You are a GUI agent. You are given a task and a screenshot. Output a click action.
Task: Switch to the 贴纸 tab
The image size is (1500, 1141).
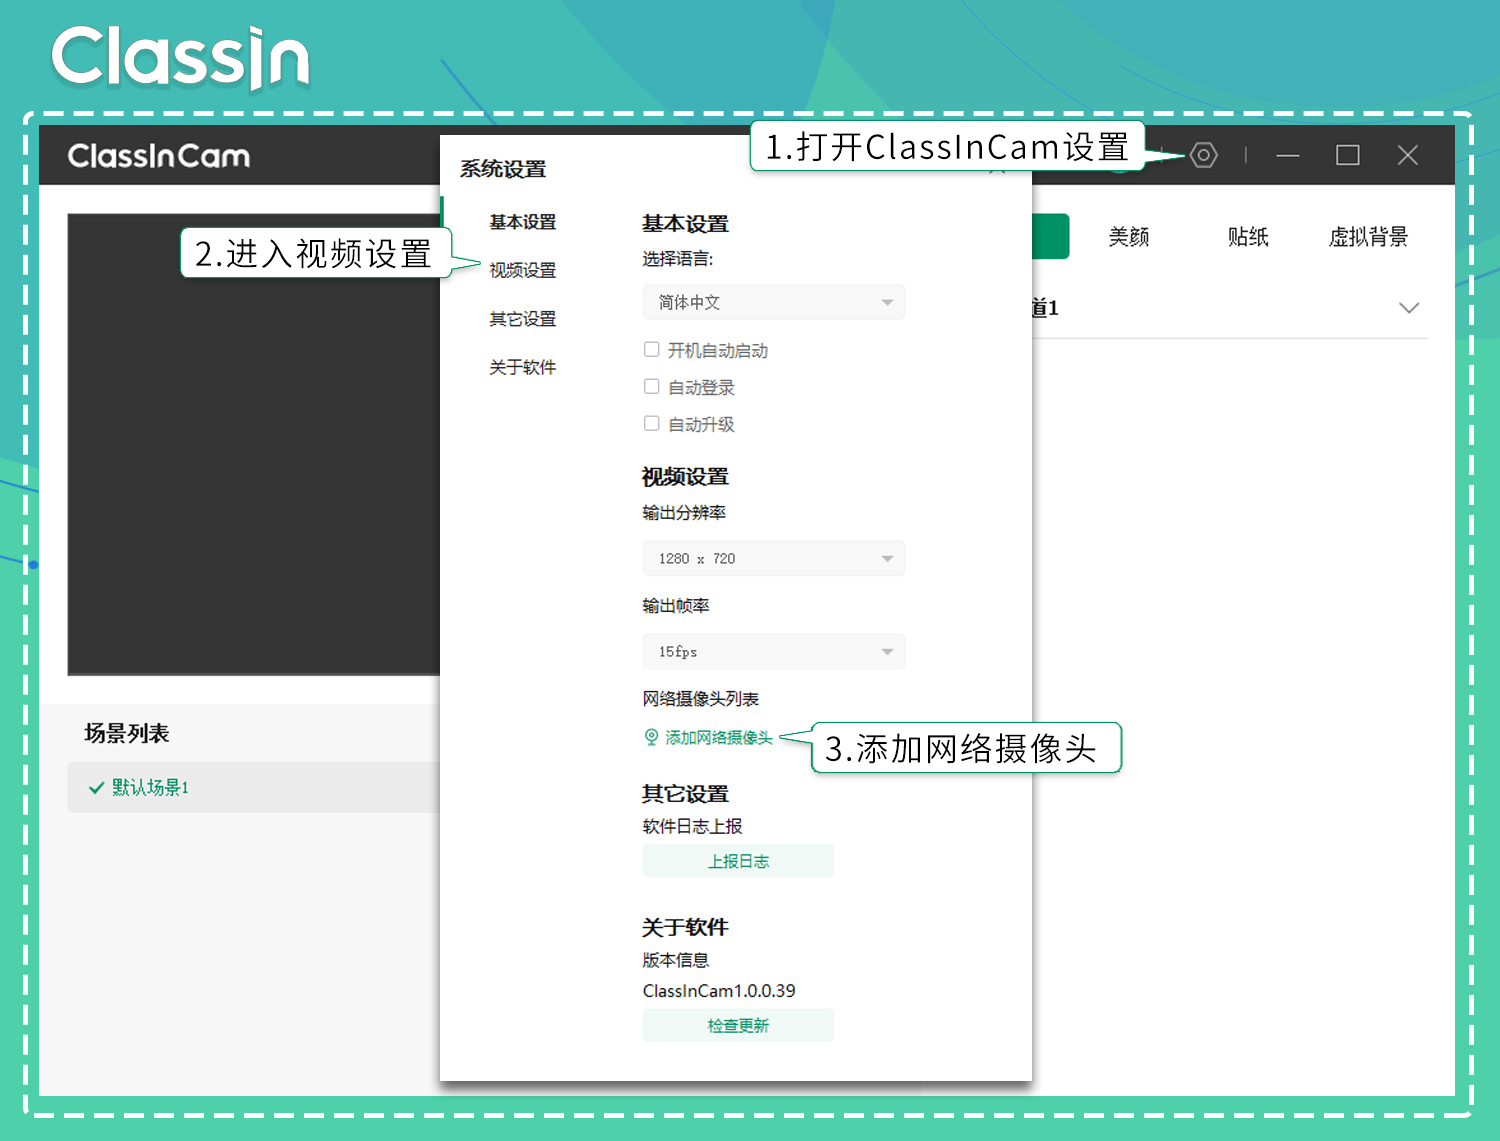(x=1248, y=237)
